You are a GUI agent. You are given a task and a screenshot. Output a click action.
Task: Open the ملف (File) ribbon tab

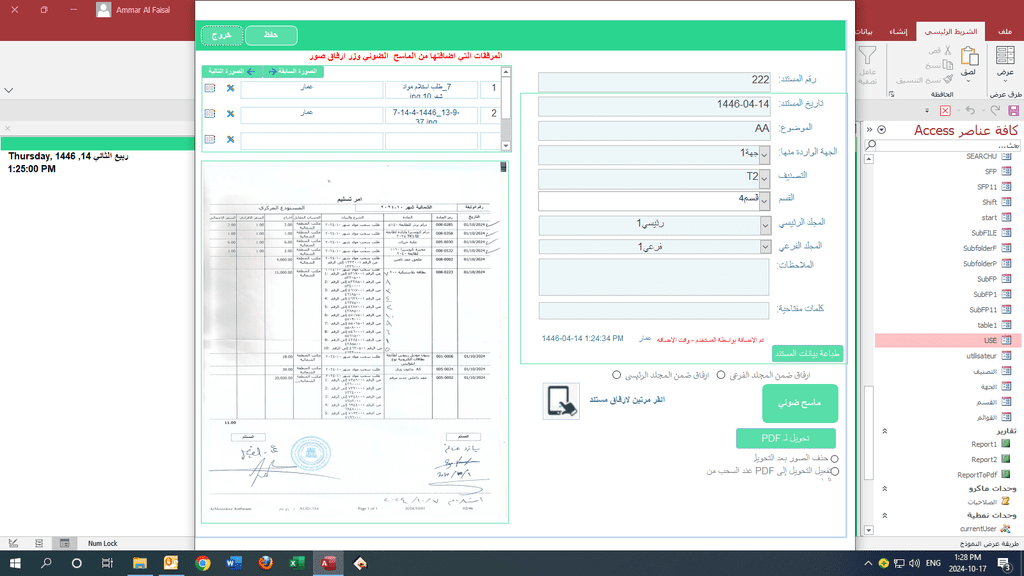[1004, 31]
